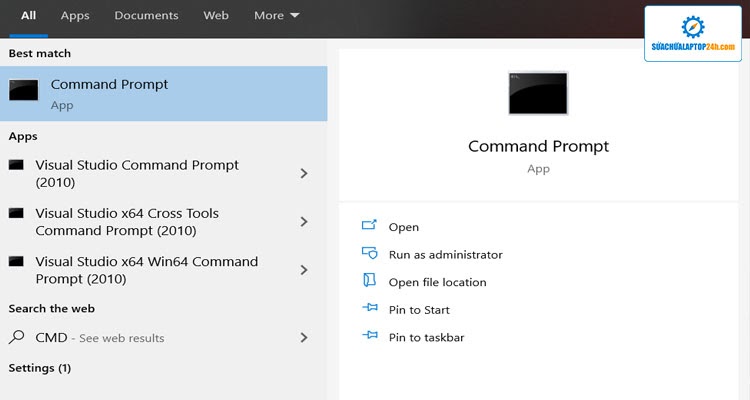This screenshot has width=750, height=400.
Task: Choose Open file location
Action: tap(438, 282)
